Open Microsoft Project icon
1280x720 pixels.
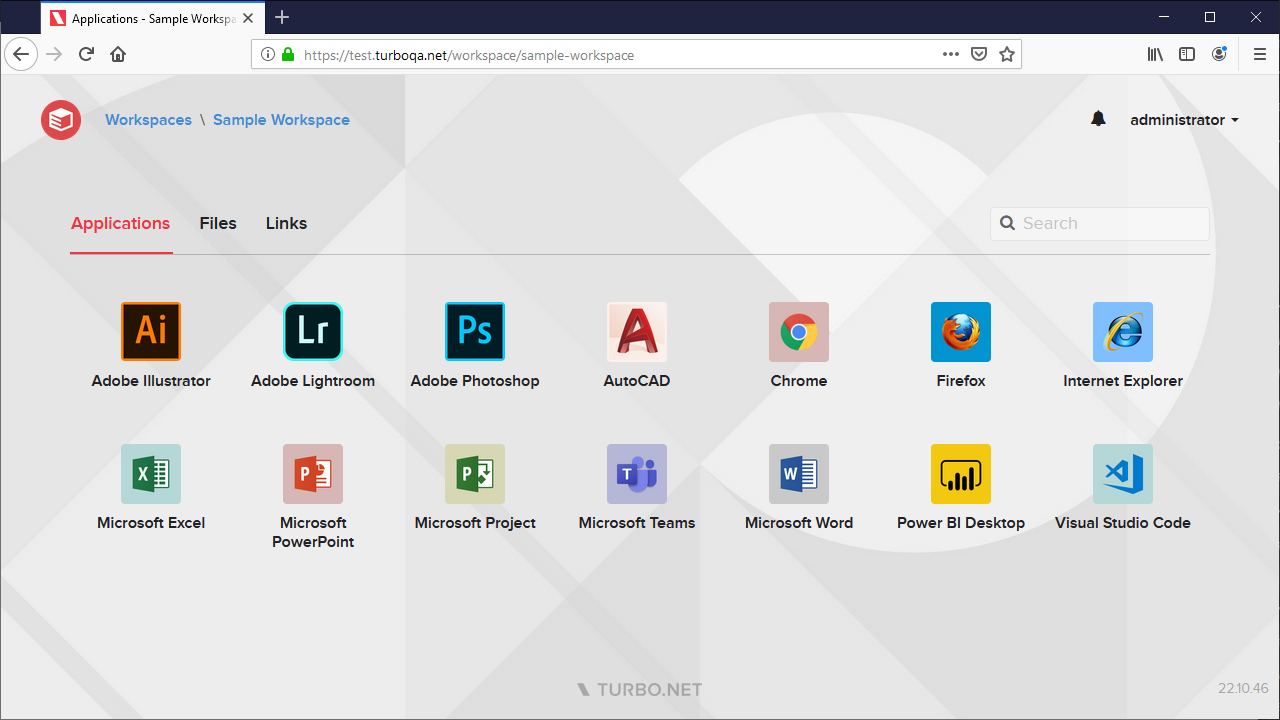point(475,473)
